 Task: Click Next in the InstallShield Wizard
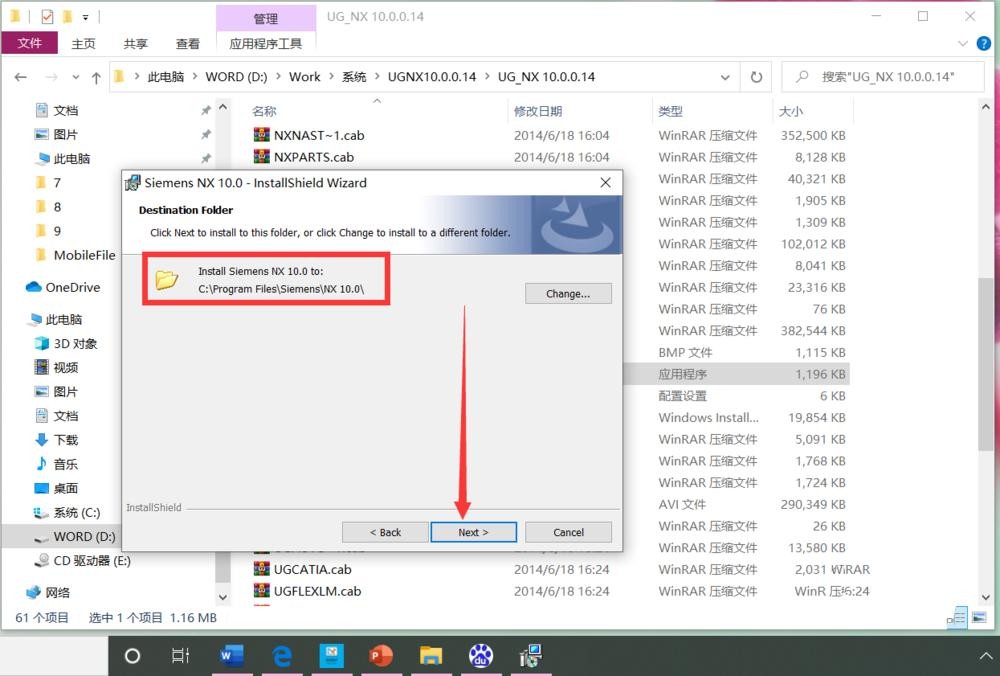coord(473,532)
